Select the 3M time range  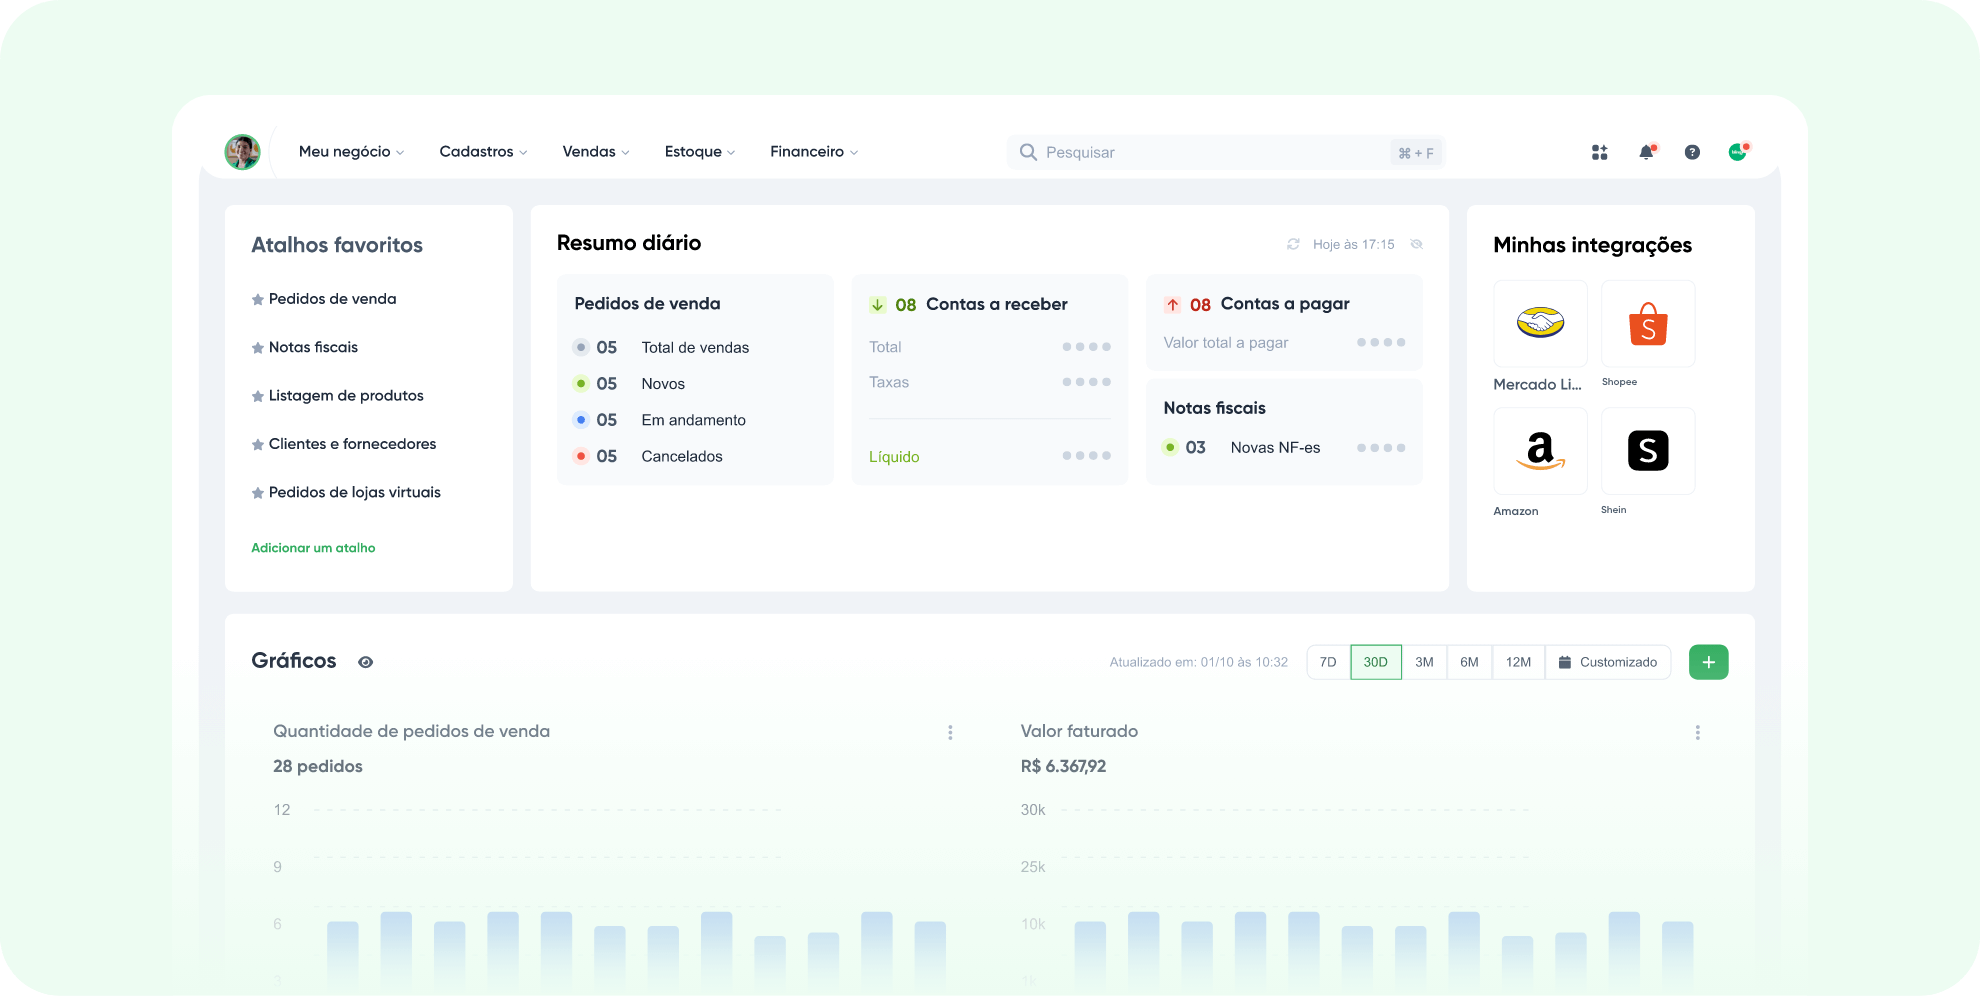1424,662
